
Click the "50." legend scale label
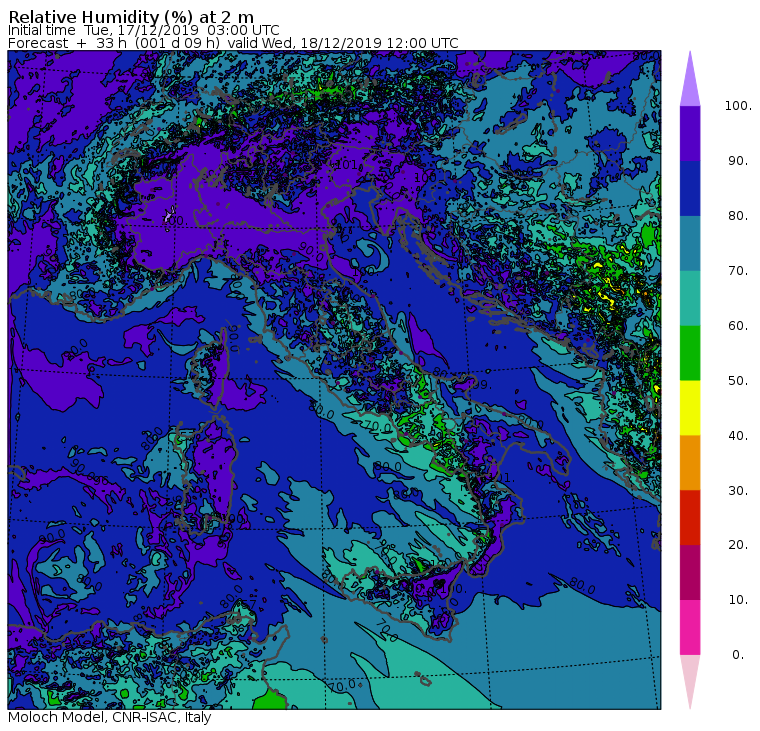(x=738, y=381)
